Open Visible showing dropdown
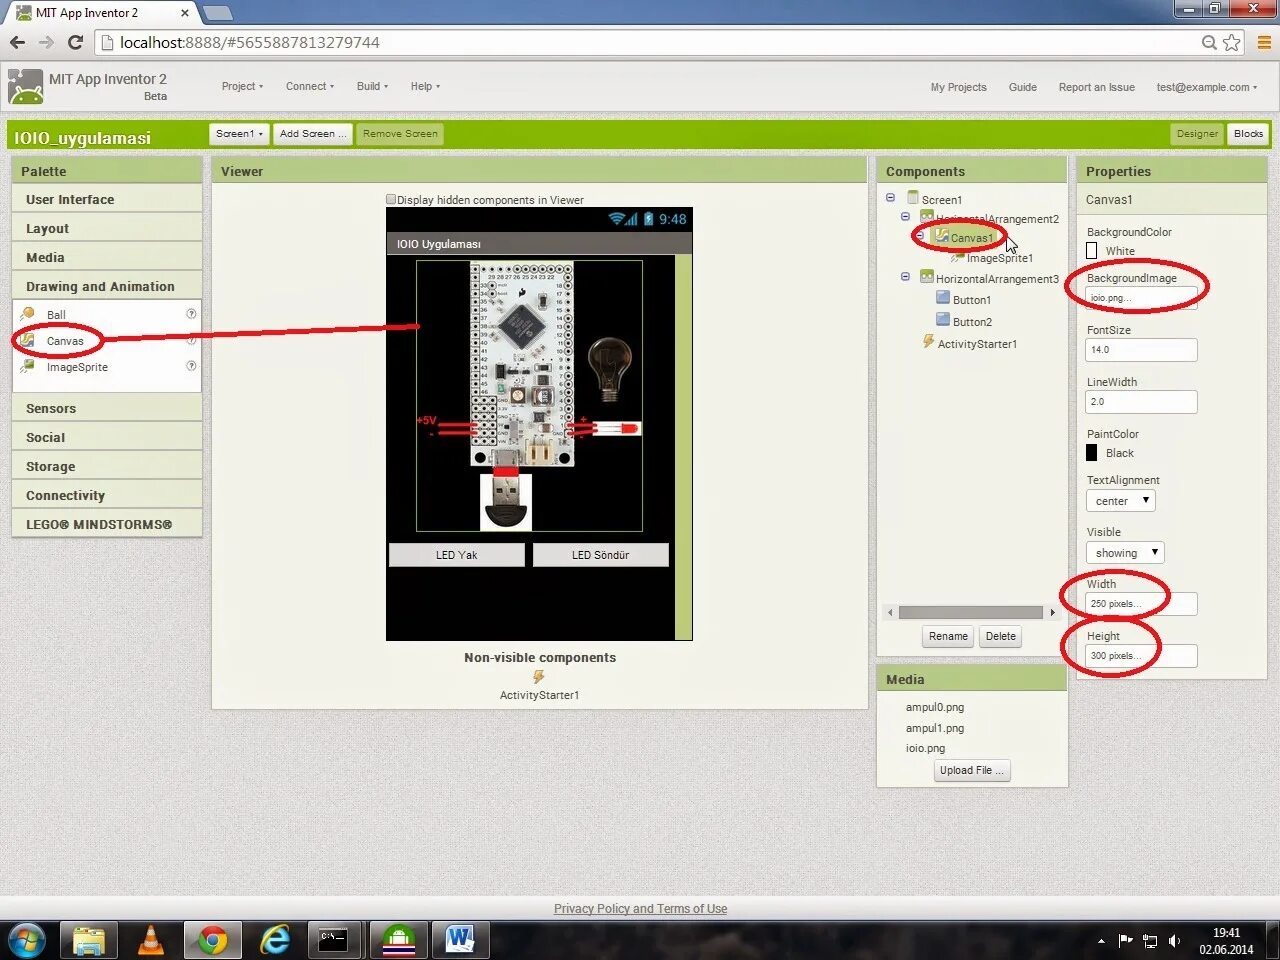The width and height of the screenshot is (1280, 960). 1125,553
